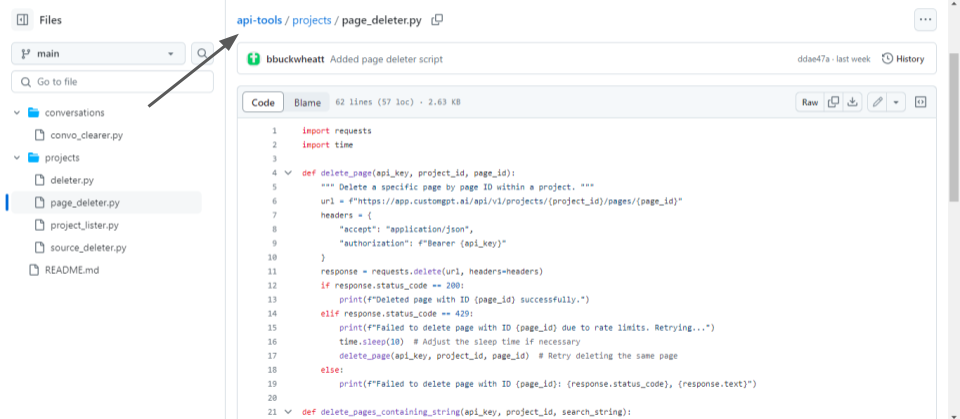Click line number 1
Screen dimensions: 960x419
point(274,131)
